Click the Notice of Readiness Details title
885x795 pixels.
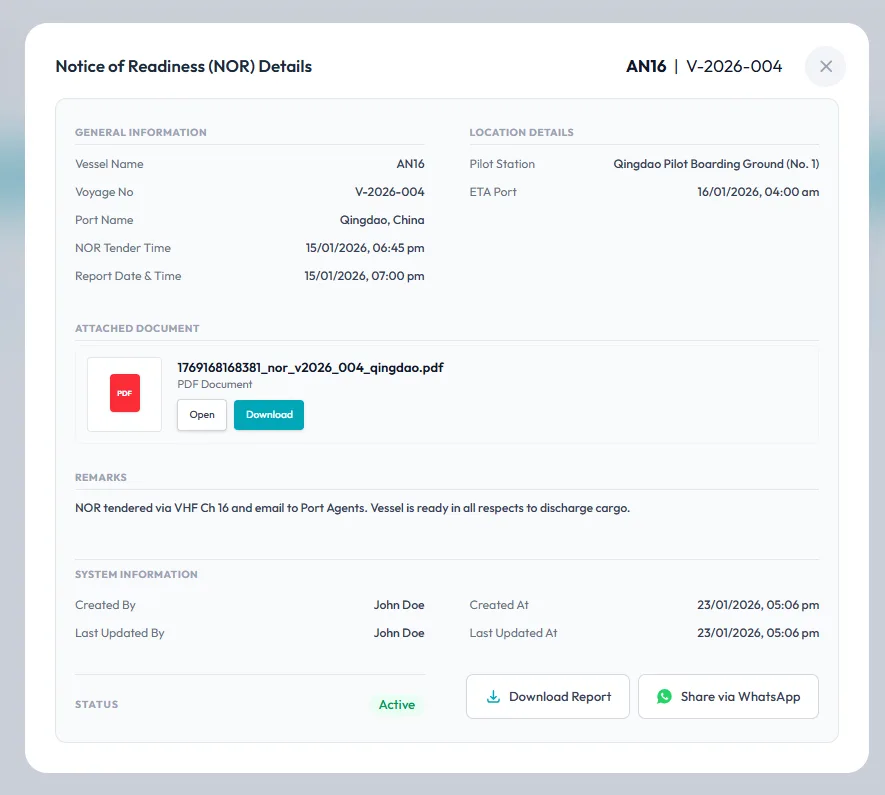coord(184,67)
